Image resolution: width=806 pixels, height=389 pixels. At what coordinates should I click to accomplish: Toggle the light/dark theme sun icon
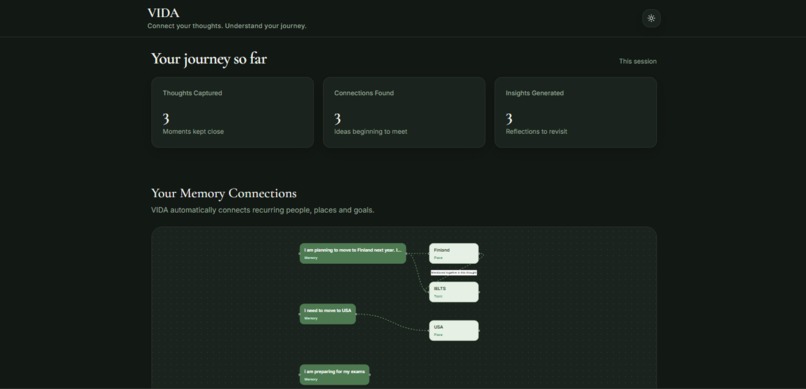click(x=651, y=18)
